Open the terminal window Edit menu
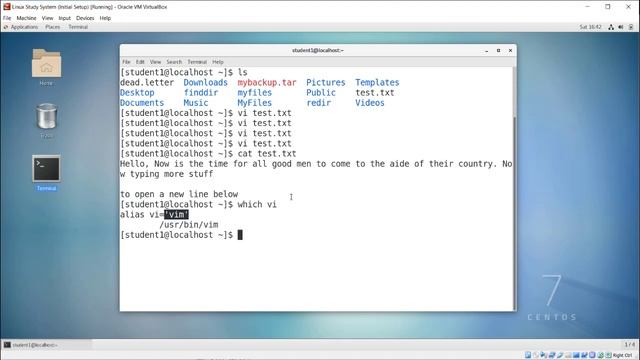Viewport: 640px width, 360px height. tap(140, 62)
